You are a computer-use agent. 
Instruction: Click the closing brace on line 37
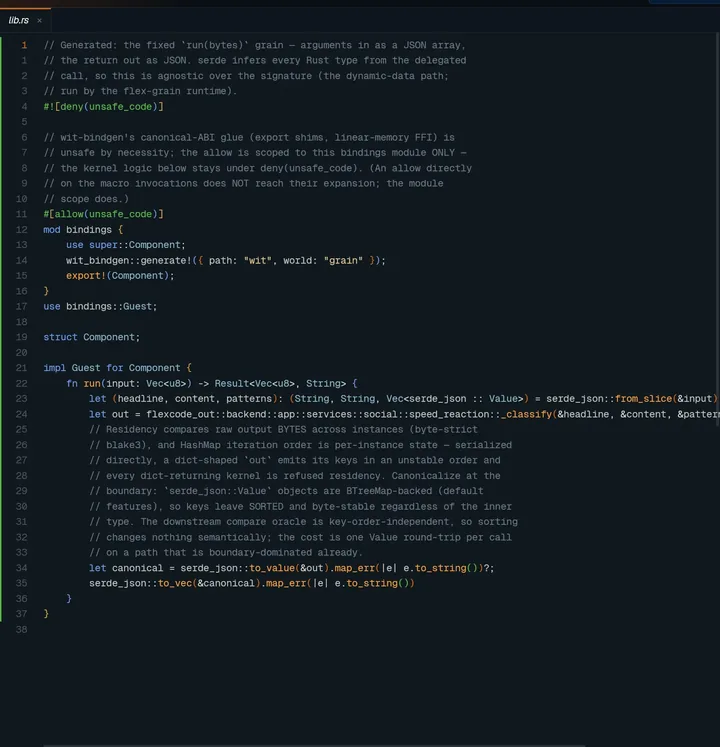click(x=46, y=614)
